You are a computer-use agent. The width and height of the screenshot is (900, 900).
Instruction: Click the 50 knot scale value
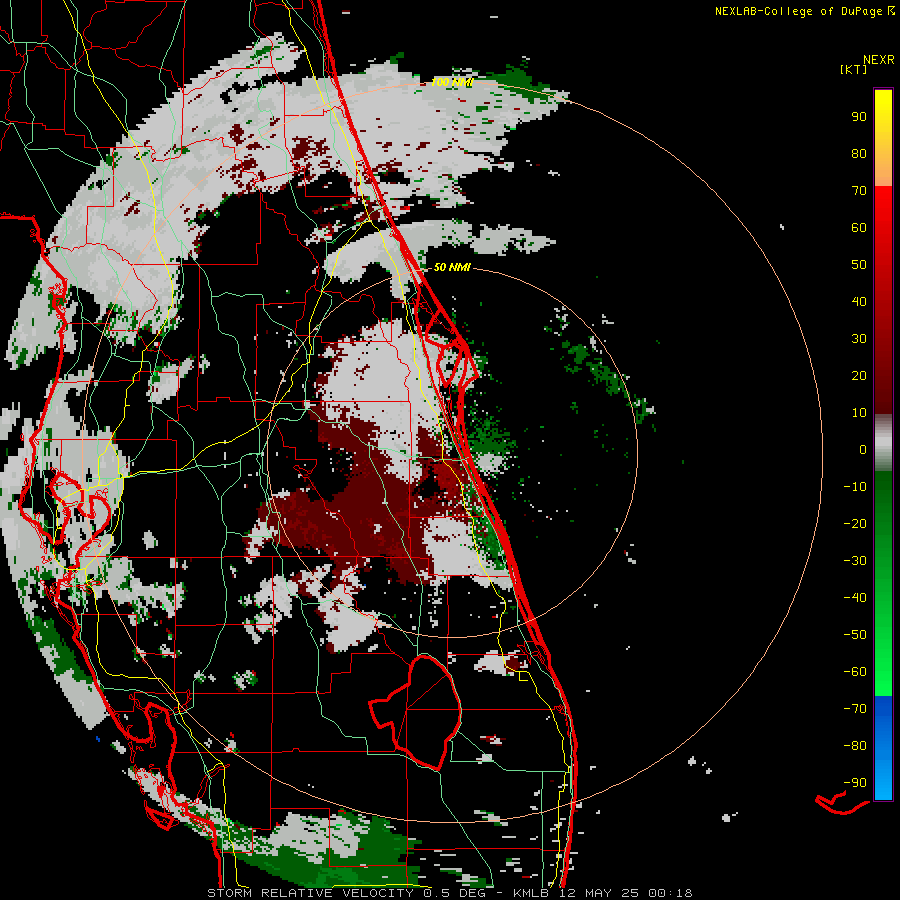click(x=859, y=265)
